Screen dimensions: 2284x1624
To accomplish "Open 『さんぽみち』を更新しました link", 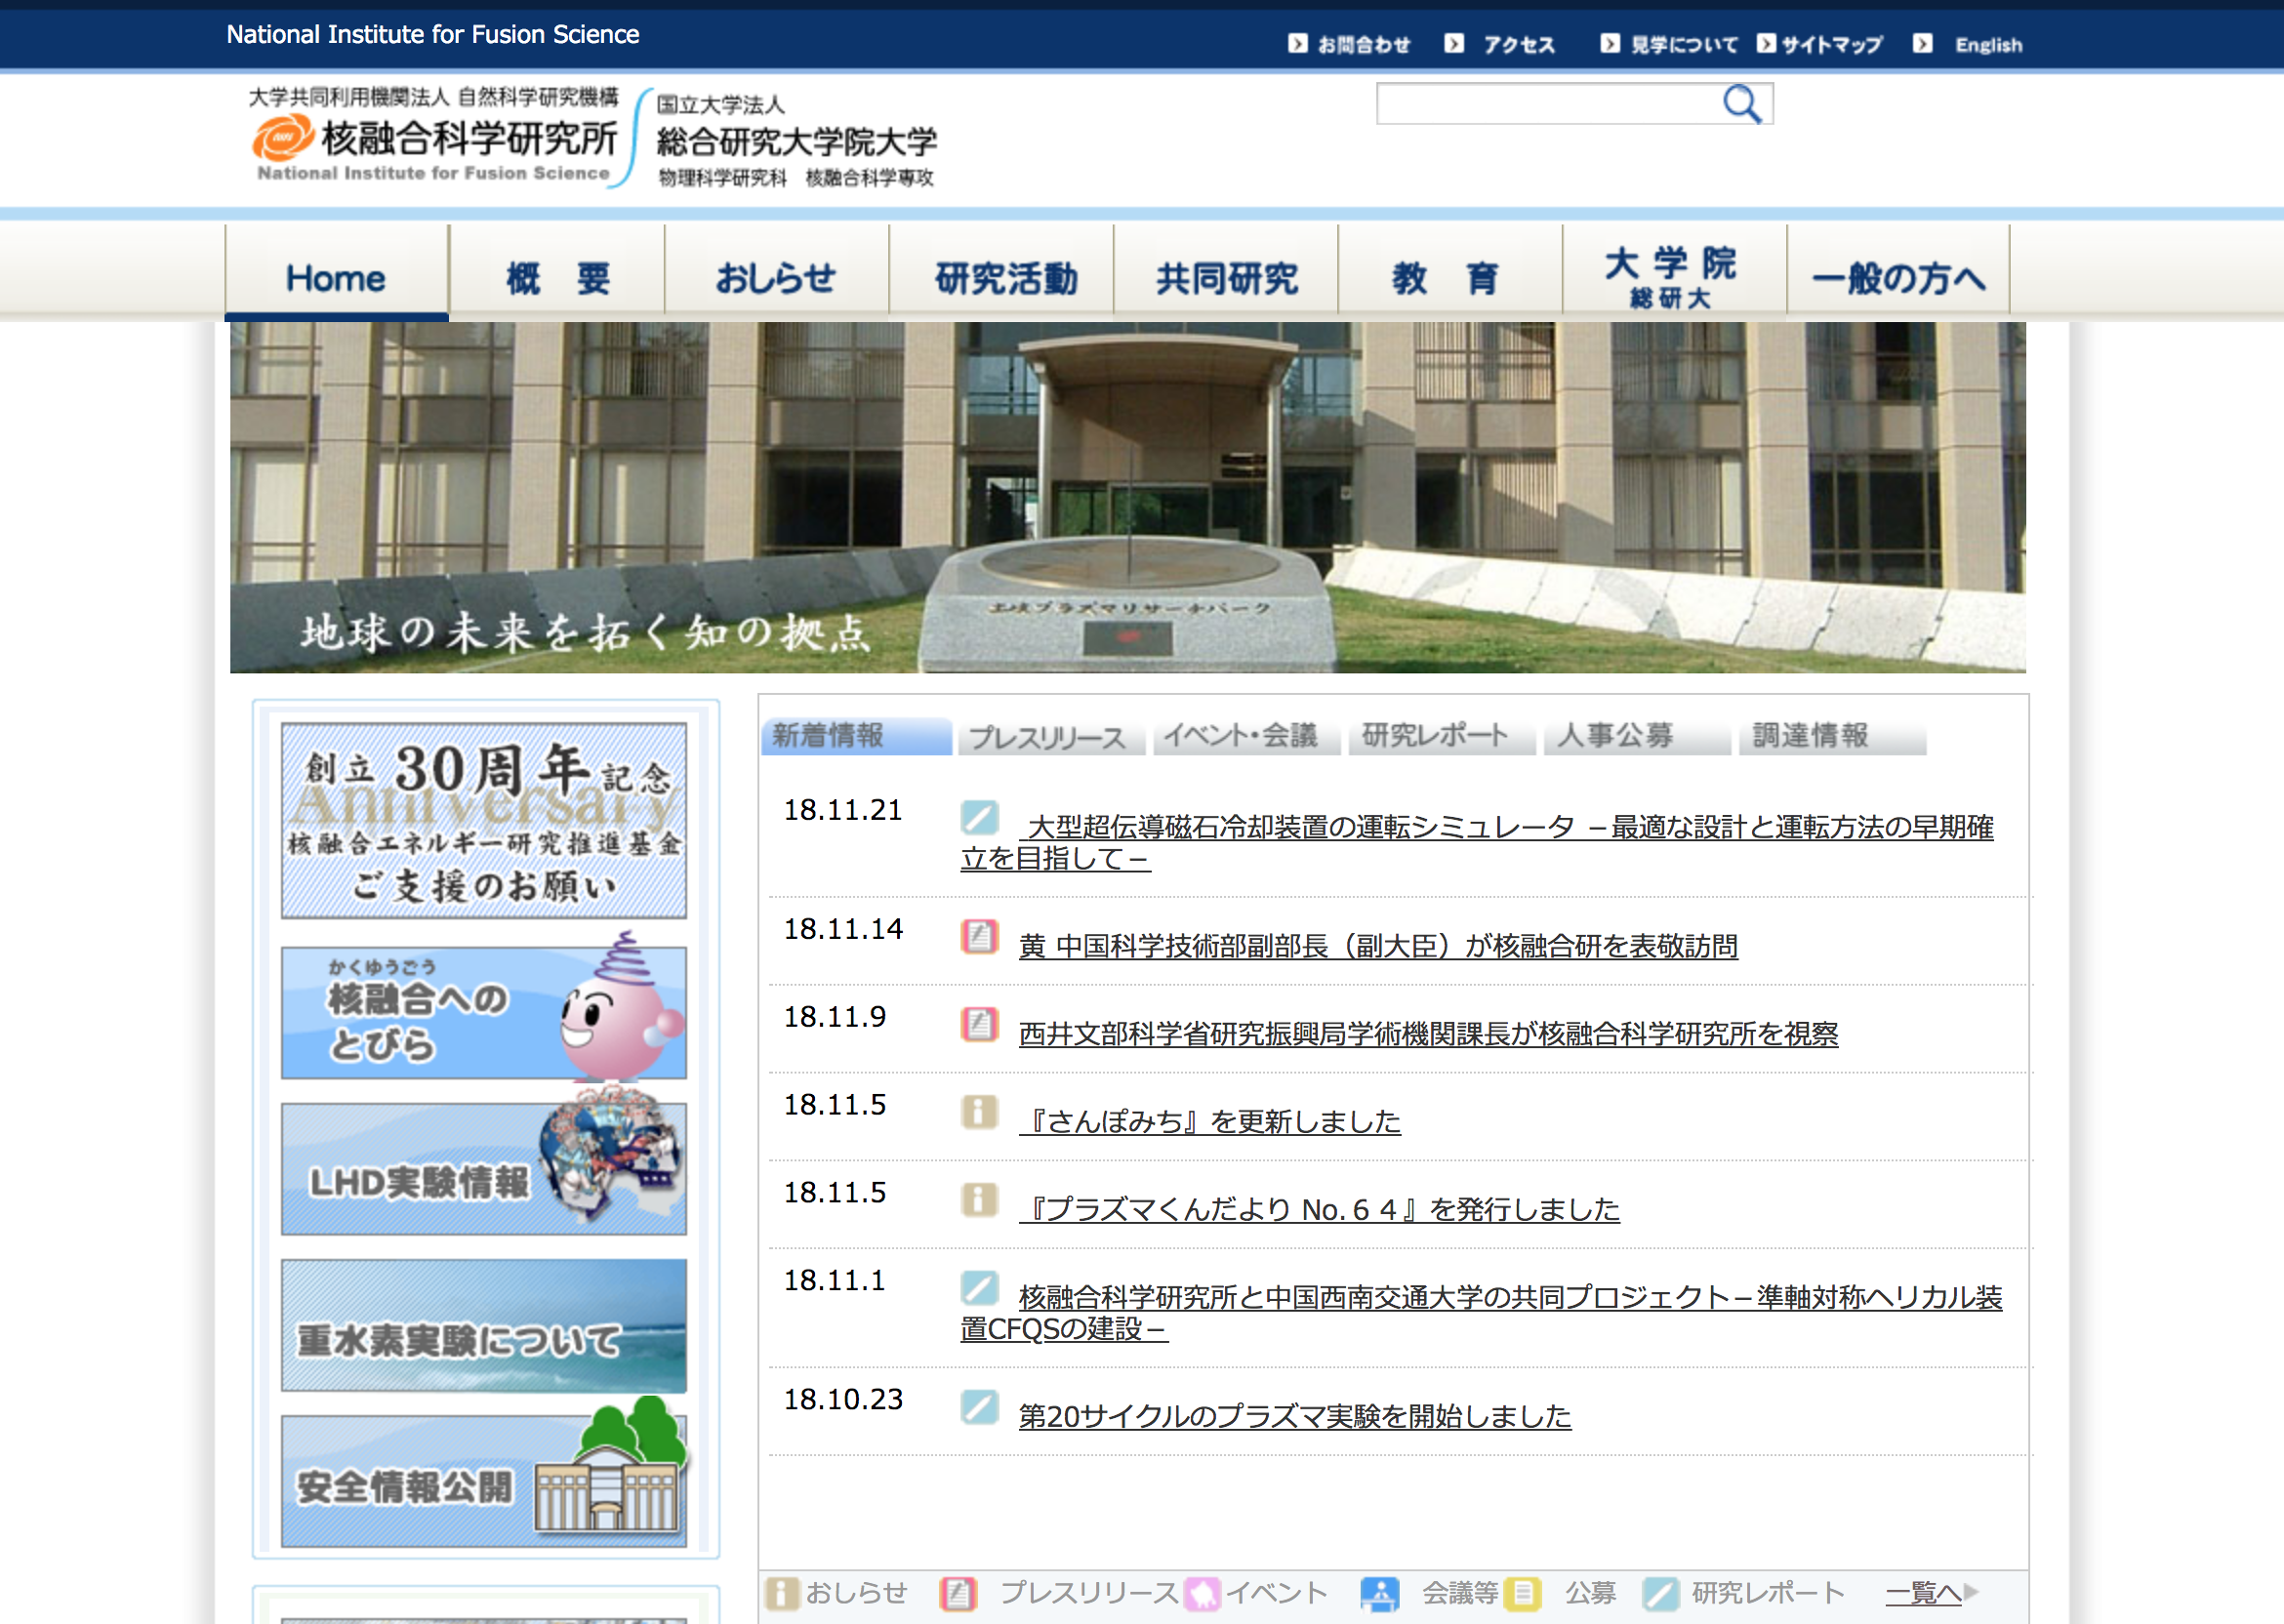I will [x=1209, y=1121].
